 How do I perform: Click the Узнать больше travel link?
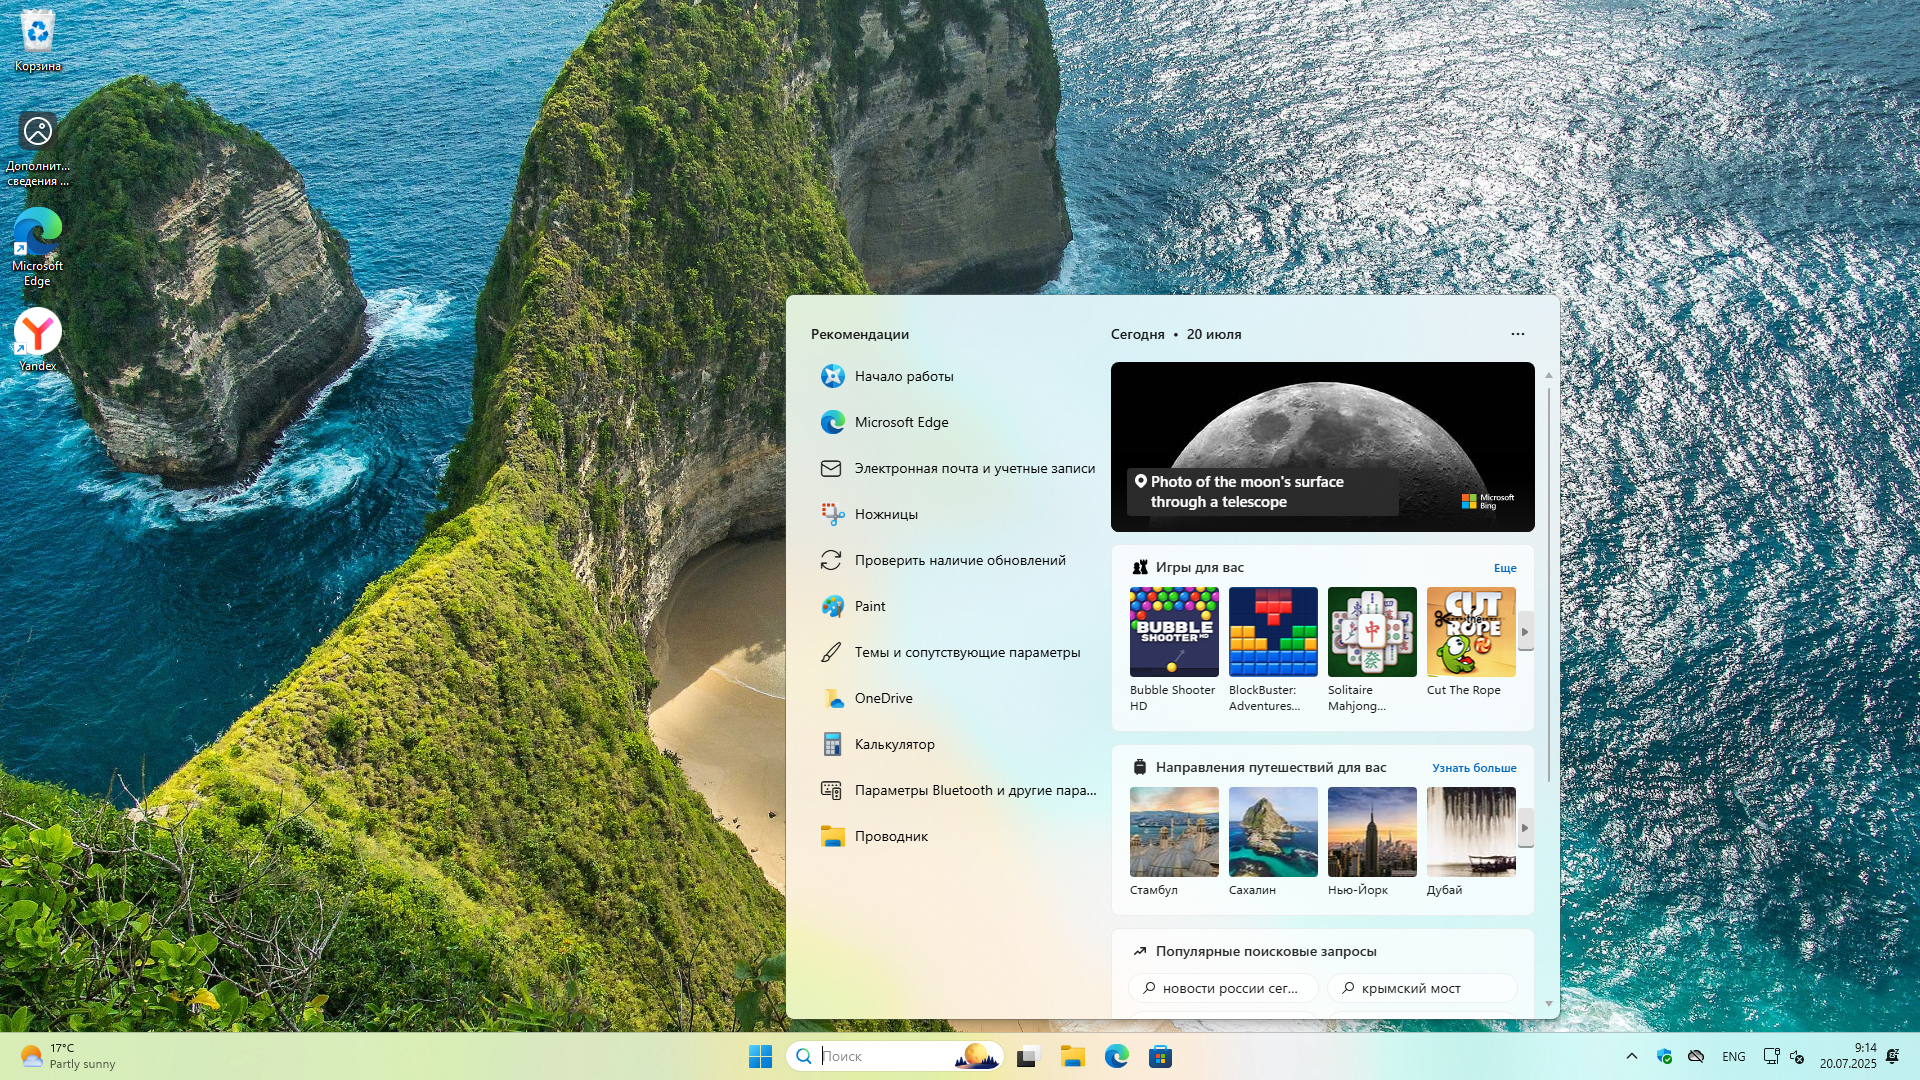1473,768
